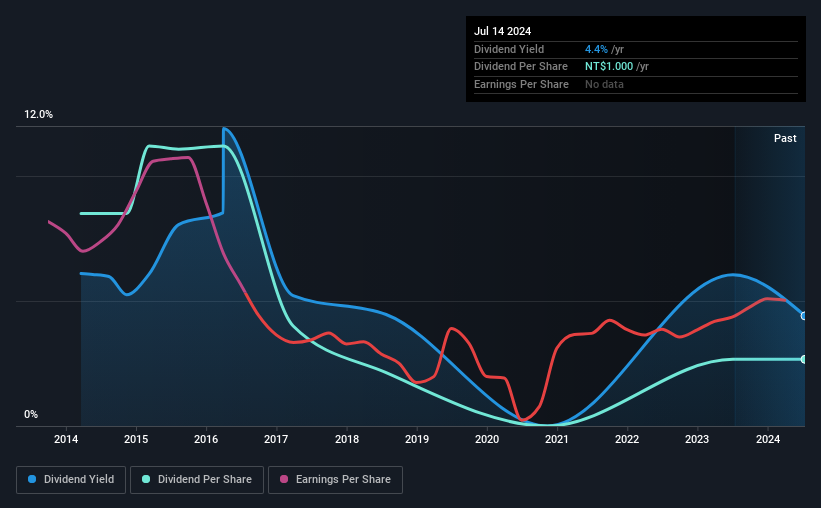This screenshot has height=508, width=821.
Task: Click the blue Dividend Yield legend dot
Action: point(32,479)
